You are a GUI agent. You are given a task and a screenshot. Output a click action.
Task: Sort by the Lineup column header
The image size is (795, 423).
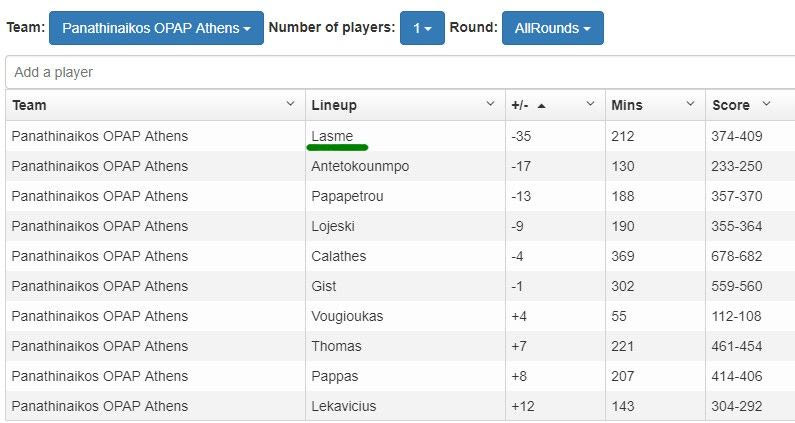pos(334,105)
